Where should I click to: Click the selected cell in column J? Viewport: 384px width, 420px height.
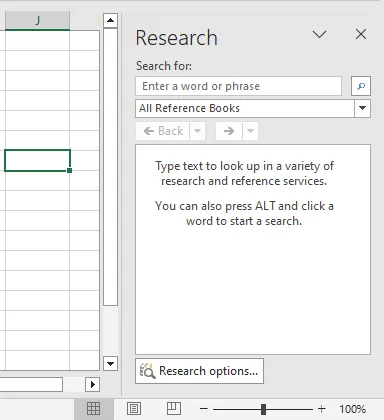[x=37, y=160]
